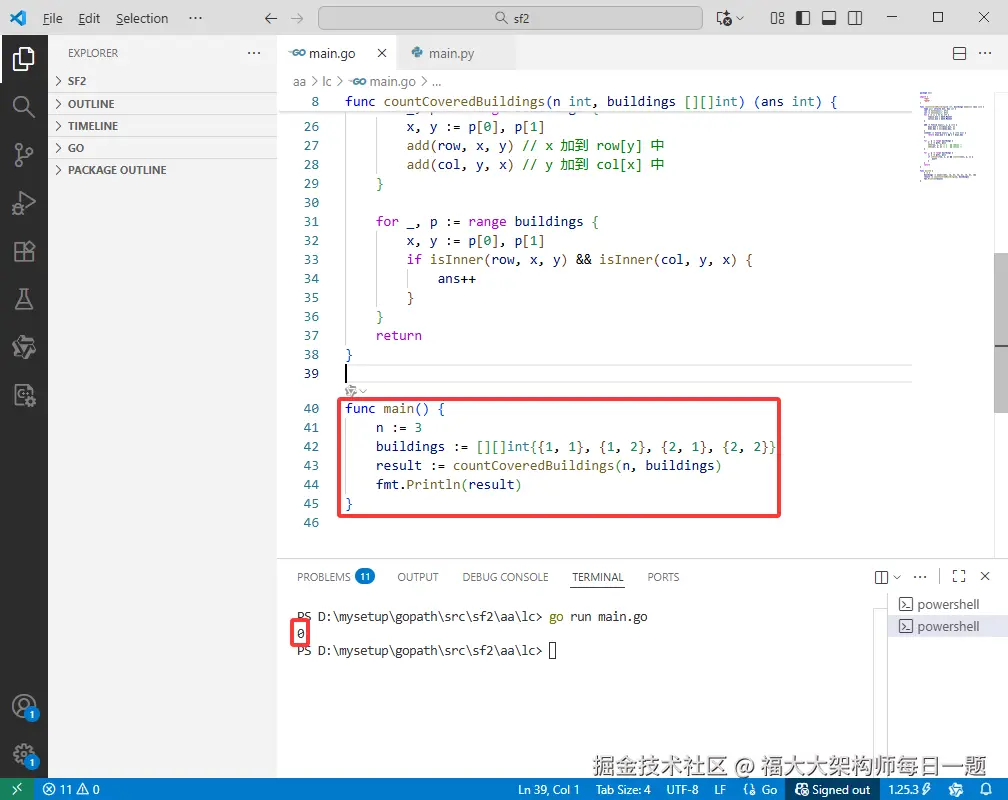The image size is (1008, 800).
Task: Click the Signed out status item
Action: point(832,789)
